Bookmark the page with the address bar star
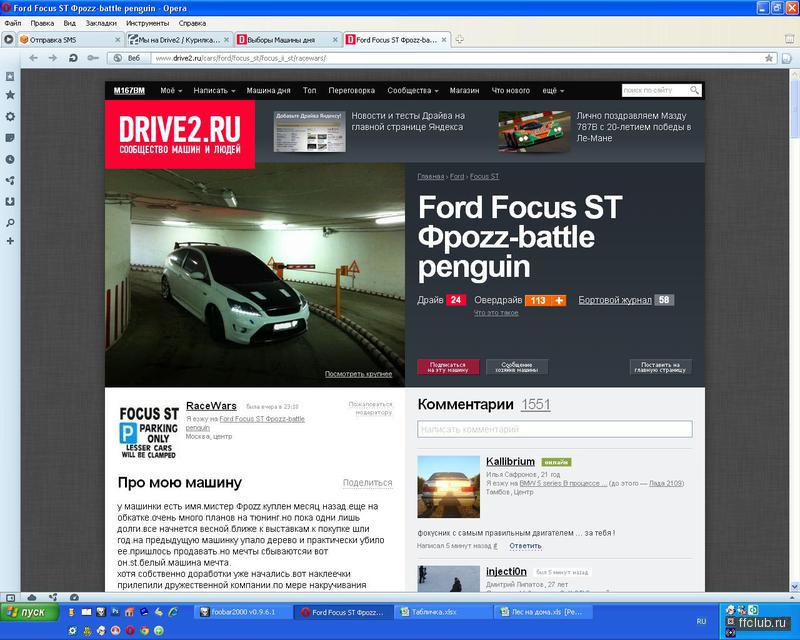 [x=769, y=58]
